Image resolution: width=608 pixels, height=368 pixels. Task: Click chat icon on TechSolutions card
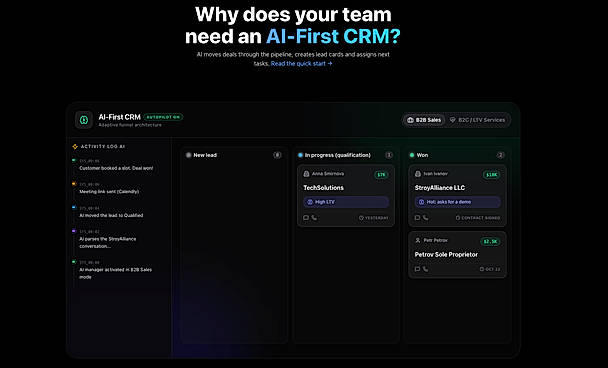[x=306, y=218]
